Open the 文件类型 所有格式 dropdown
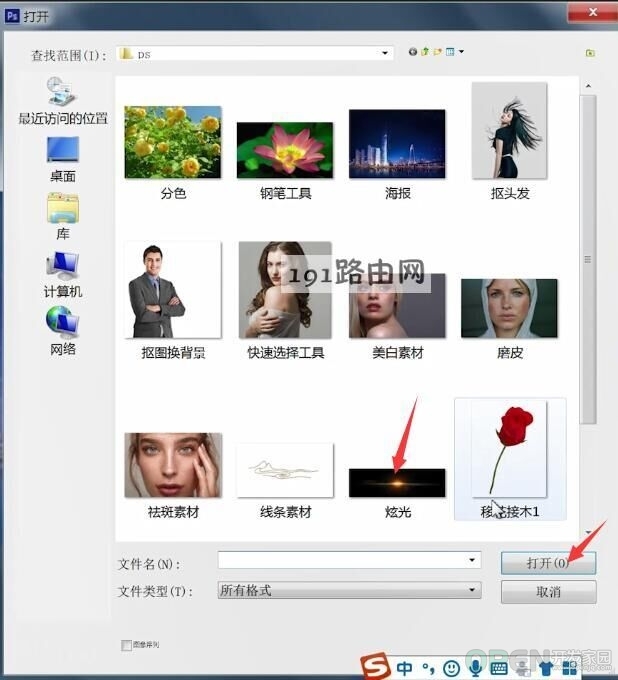Image resolution: width=618 pixels, height=680 pixels. 349,590
